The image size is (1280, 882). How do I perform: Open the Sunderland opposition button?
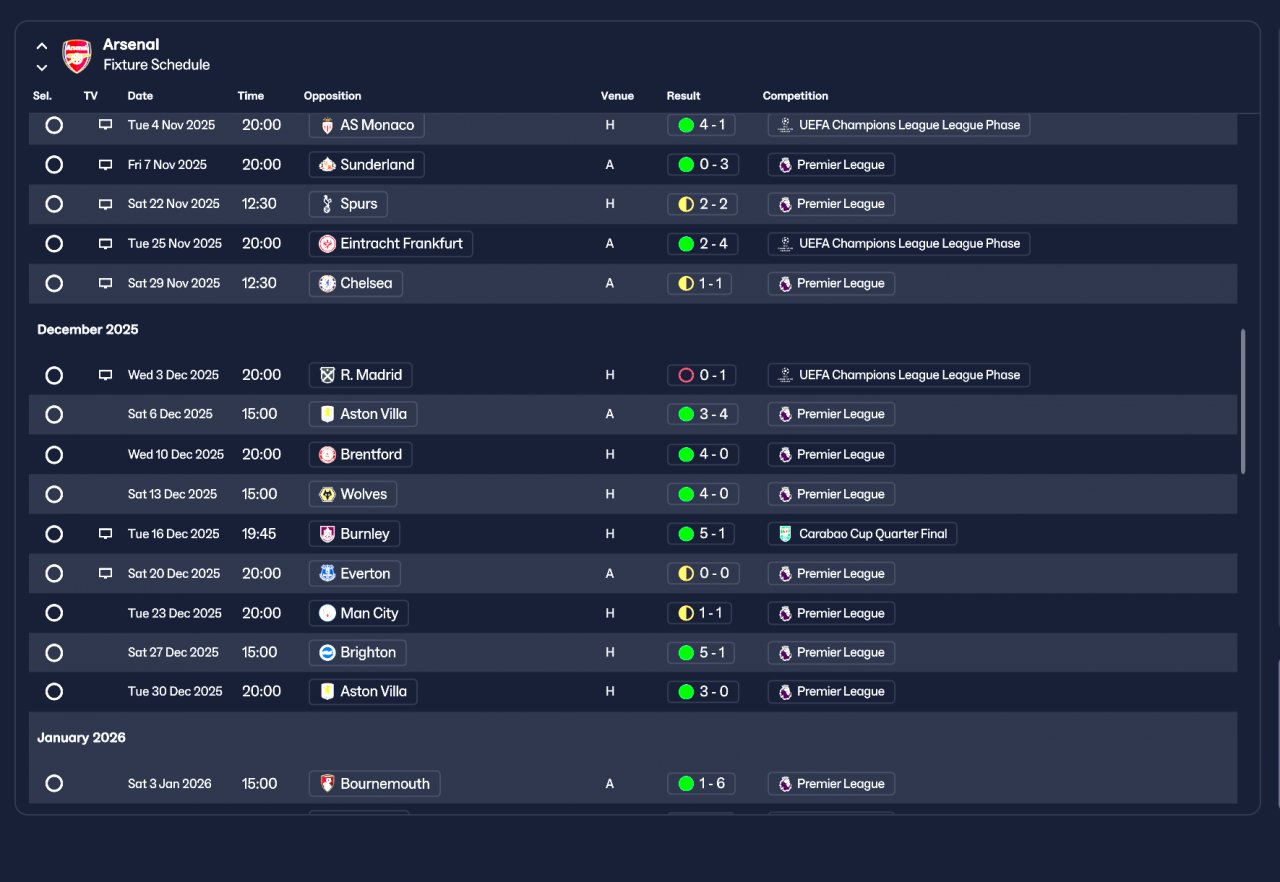[x=367, y=165]
